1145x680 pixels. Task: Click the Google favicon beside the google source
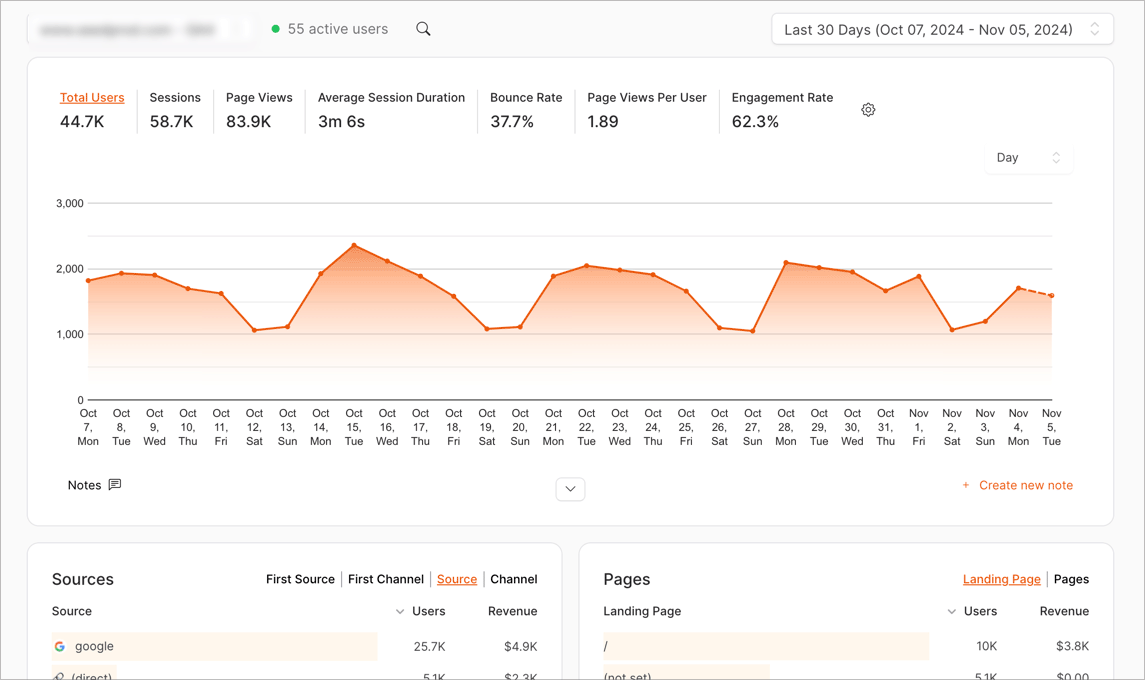click(60, 646)
